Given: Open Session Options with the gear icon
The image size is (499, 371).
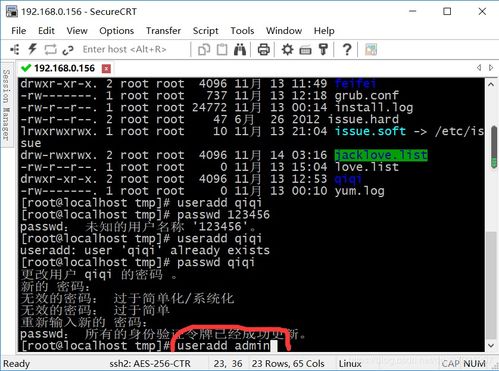Looking at the screenshot, I should (x=287, y=50).
